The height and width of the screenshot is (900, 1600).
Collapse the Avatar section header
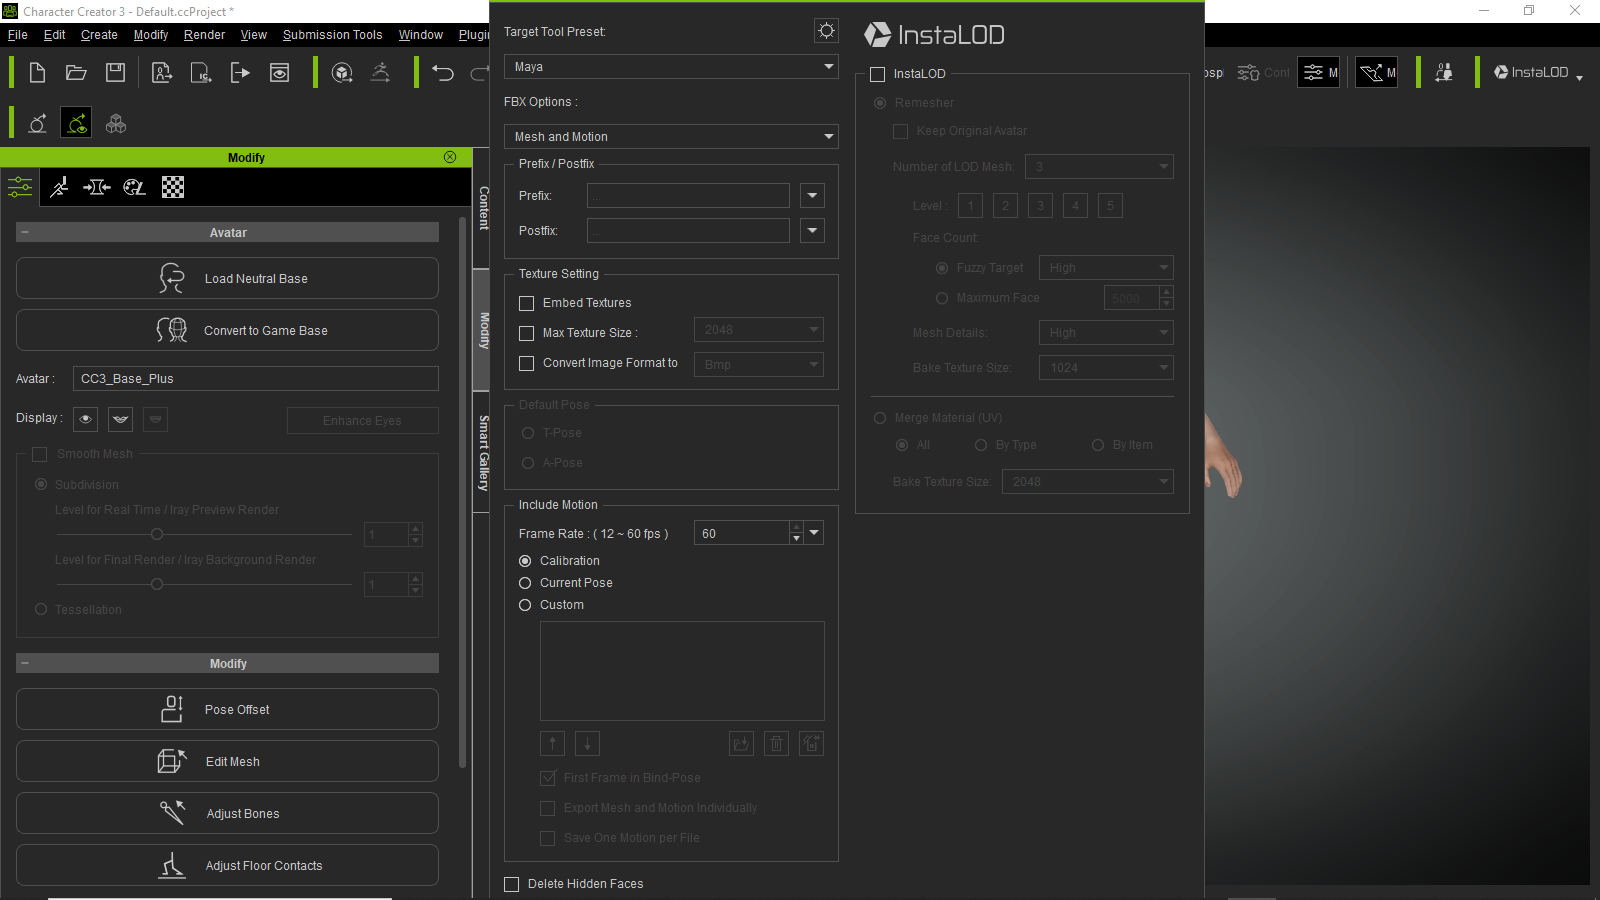pos(227,232)
